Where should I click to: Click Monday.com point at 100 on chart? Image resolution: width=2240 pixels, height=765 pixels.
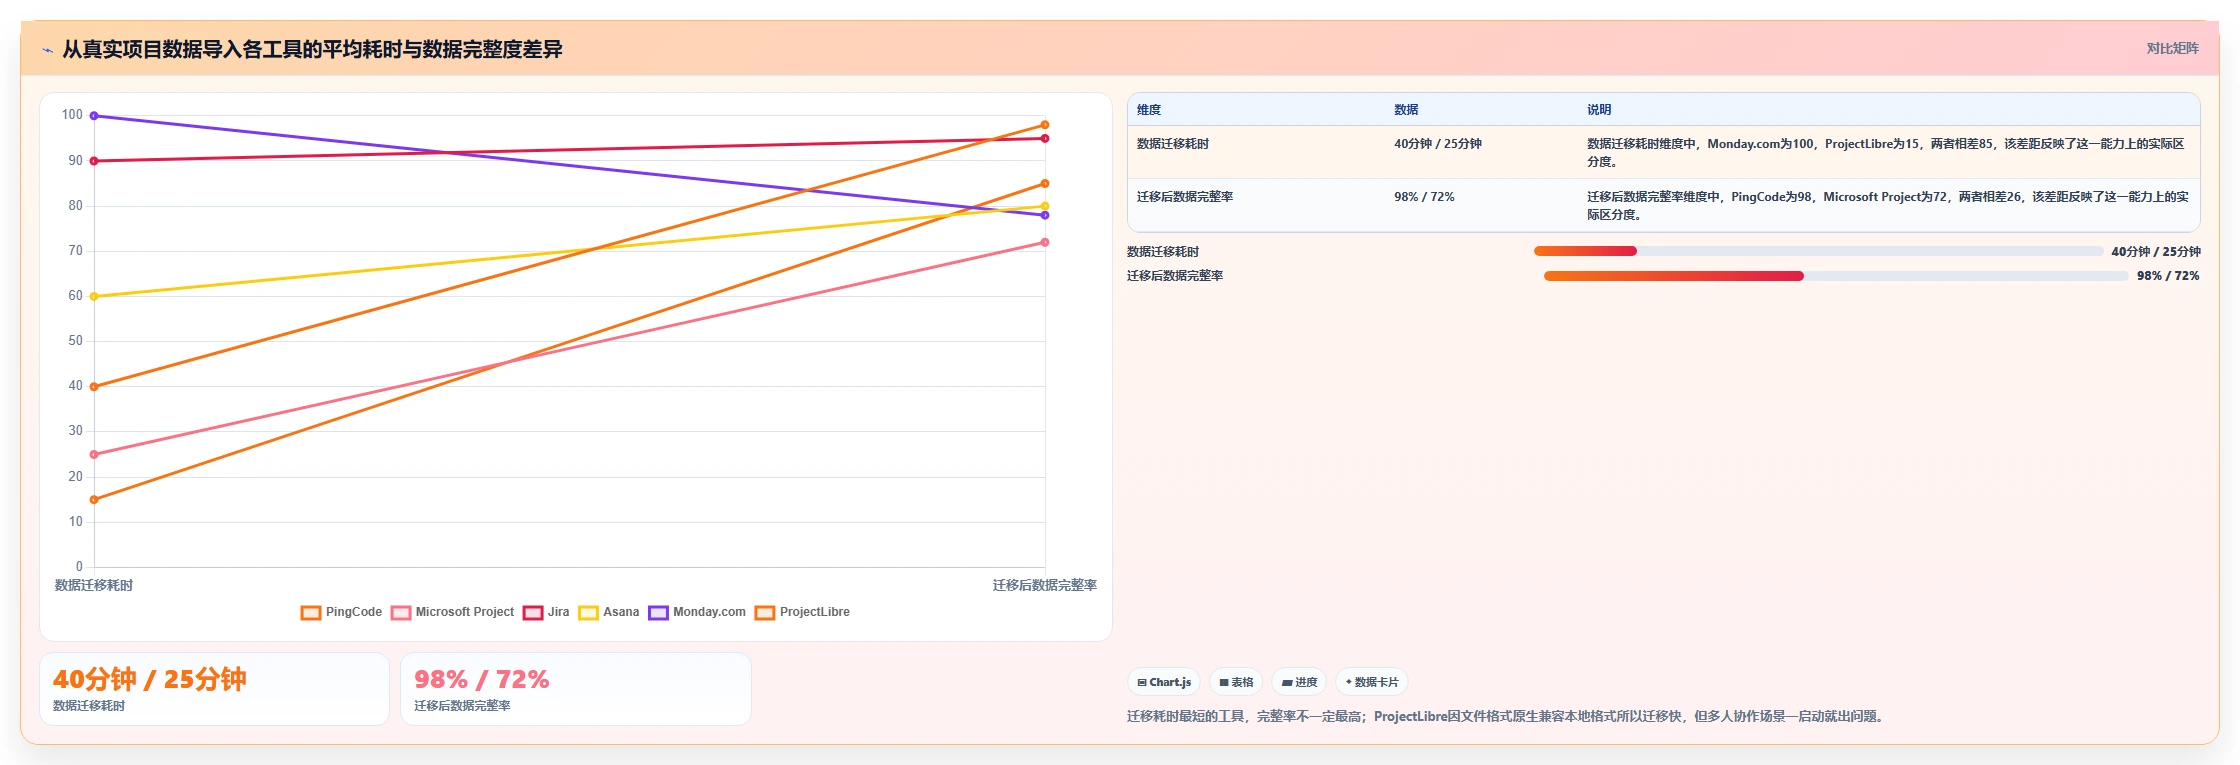[94, 116]
